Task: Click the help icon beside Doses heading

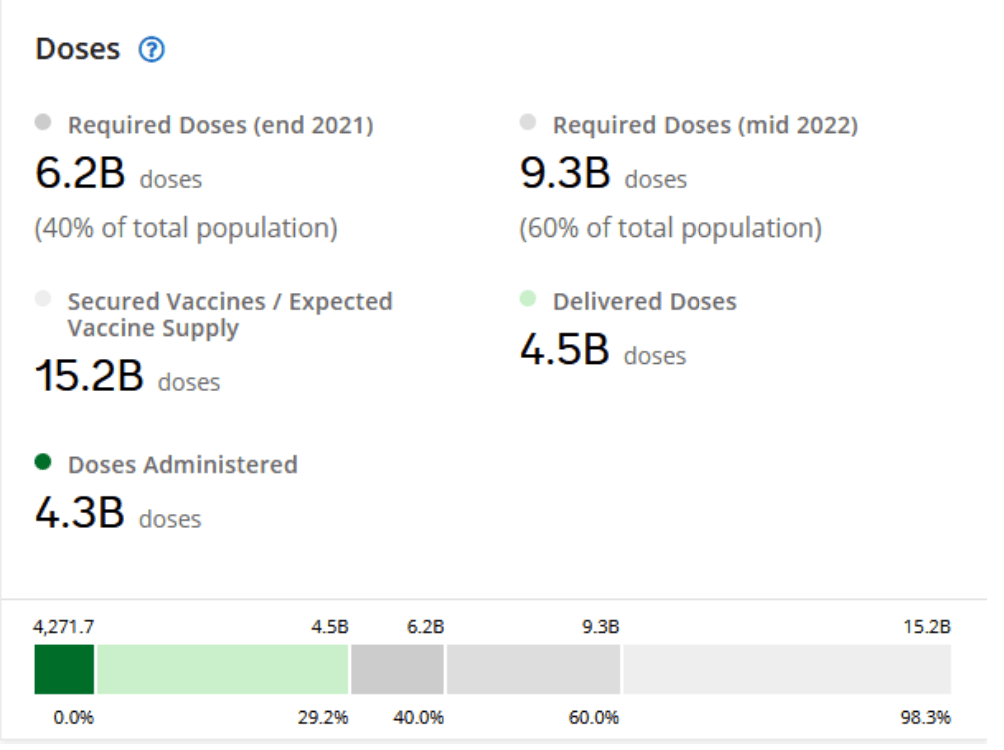Action: tap(151, 50)
